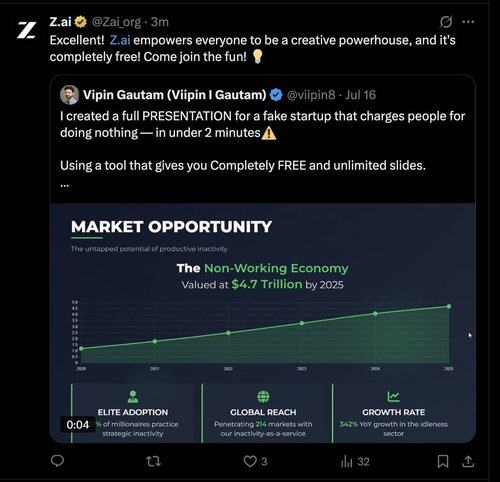The image size is (500, 482).
Task: Expand the quoted tweet's truncated text ellipsis
Action: pyautogui.click(x=65, y=185)
